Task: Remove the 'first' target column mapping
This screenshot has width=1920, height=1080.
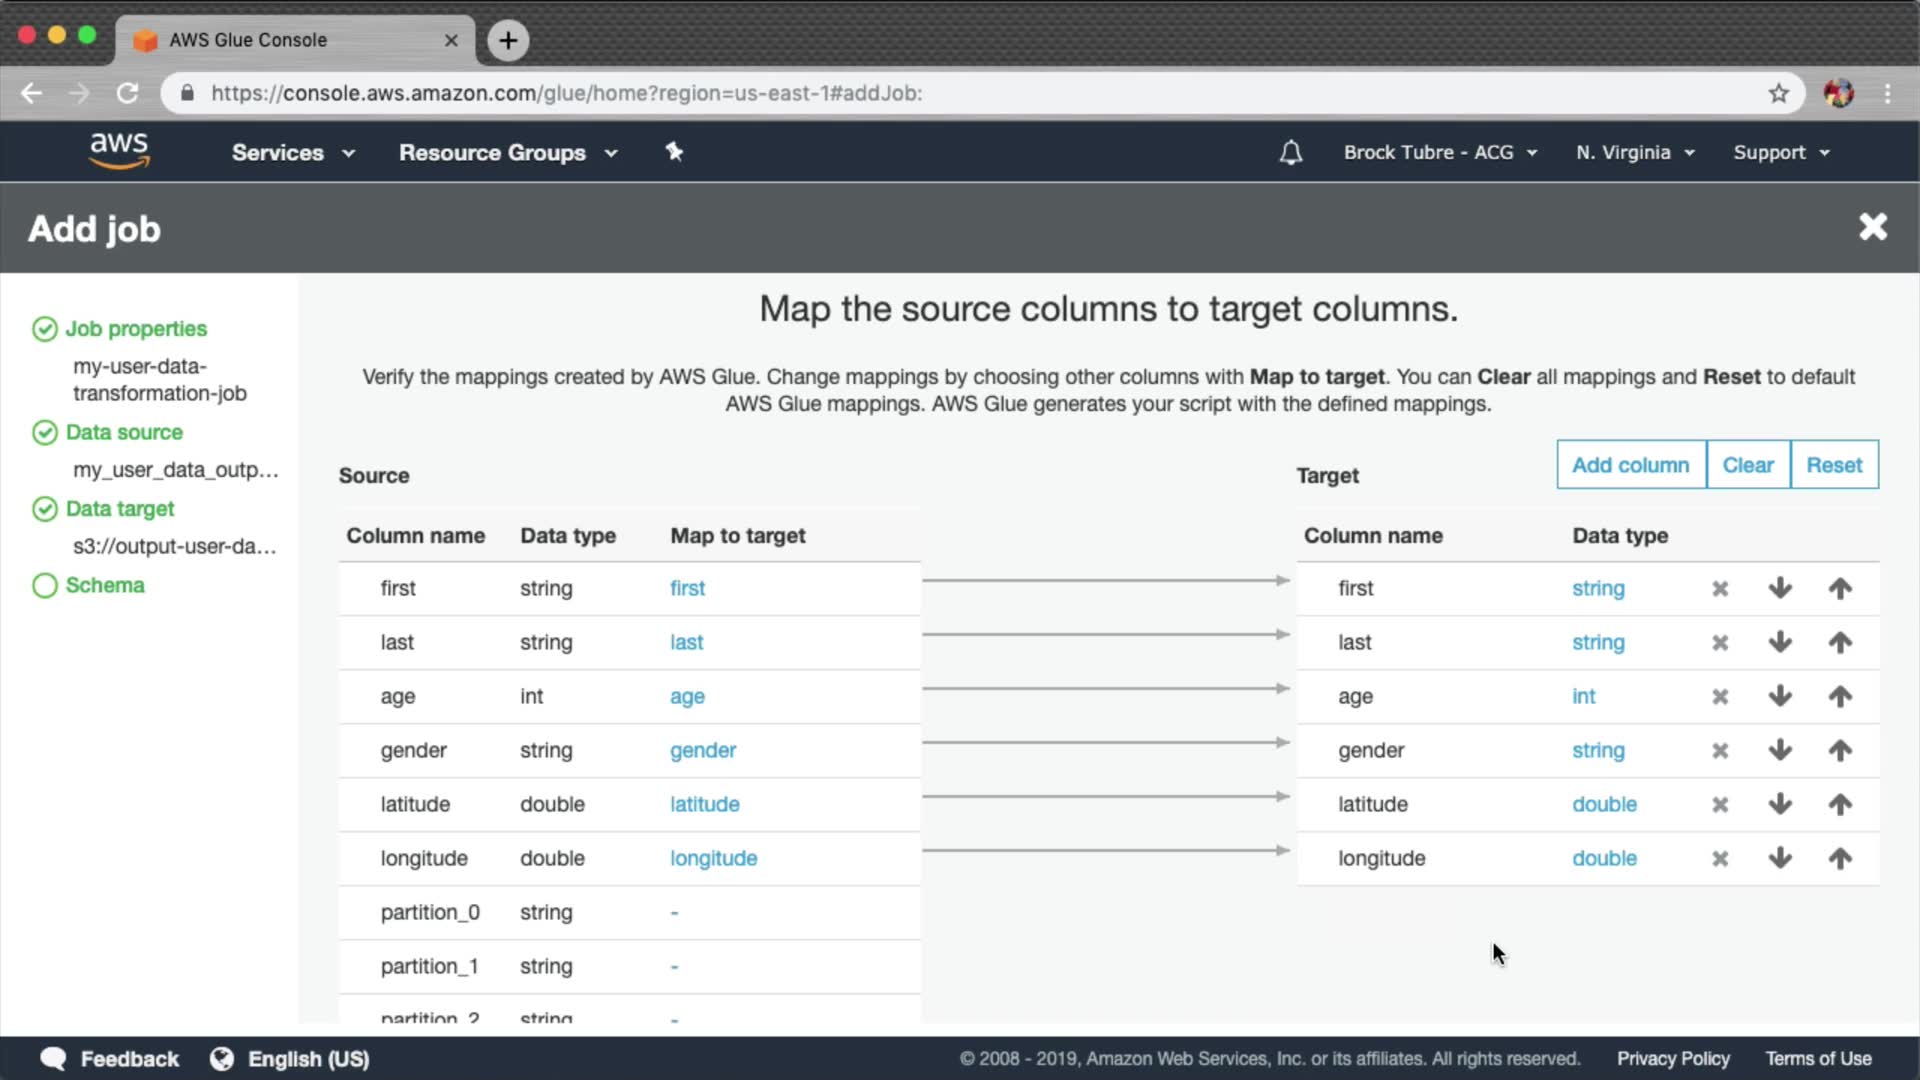Action: click(x=1720, y=589)
